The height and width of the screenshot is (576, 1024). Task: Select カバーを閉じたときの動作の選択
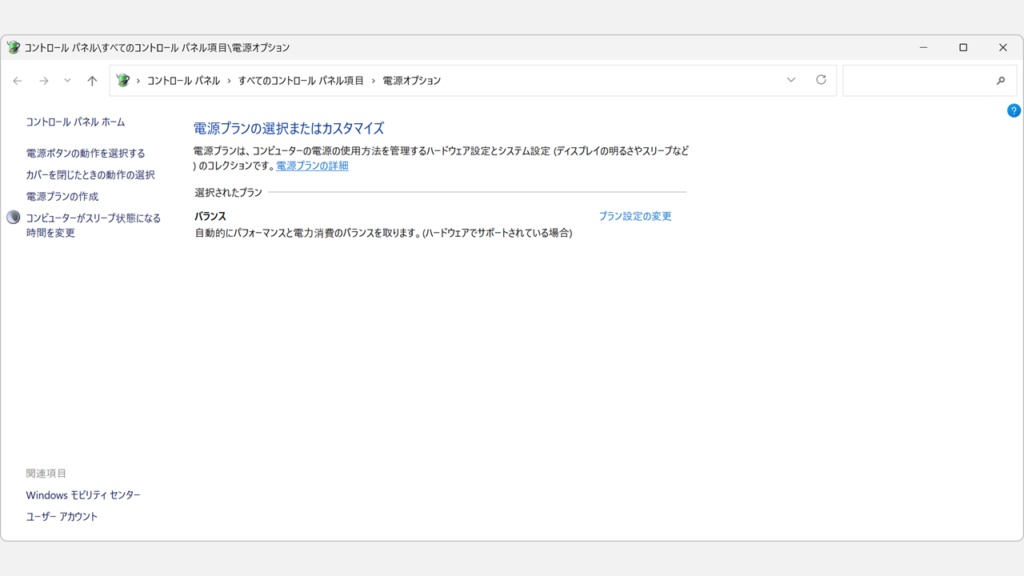[90, 174]
